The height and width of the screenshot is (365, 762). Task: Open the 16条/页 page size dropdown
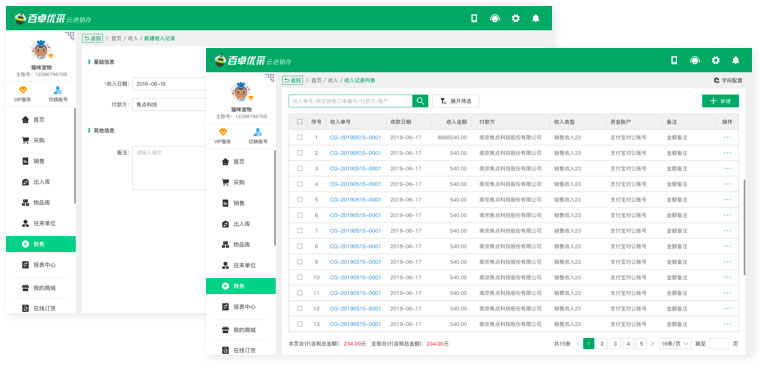coord(675,344)
